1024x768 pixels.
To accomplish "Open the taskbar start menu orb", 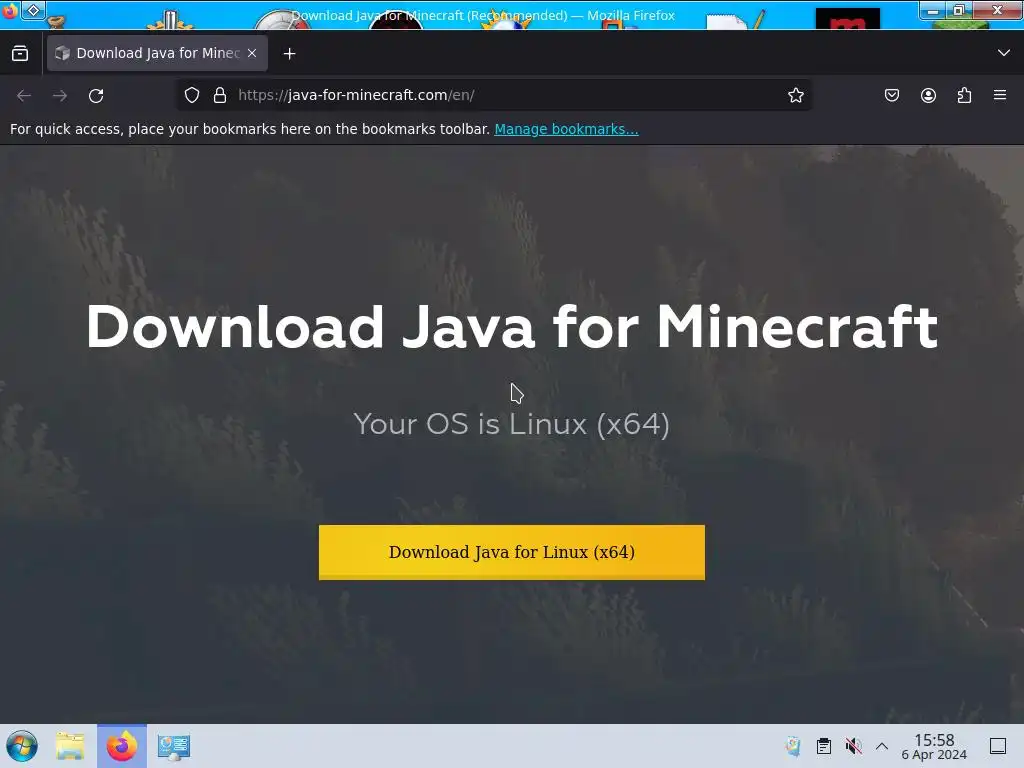I will 22,746.
